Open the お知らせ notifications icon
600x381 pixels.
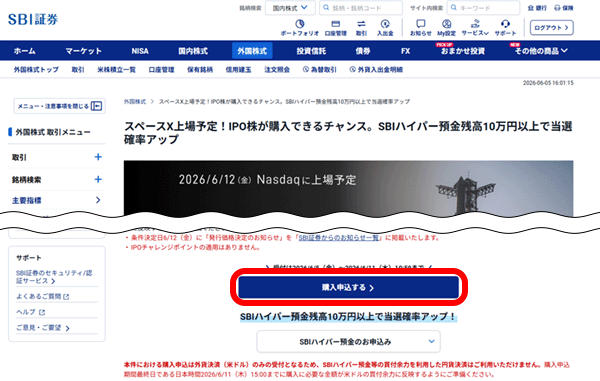[421, 28]
